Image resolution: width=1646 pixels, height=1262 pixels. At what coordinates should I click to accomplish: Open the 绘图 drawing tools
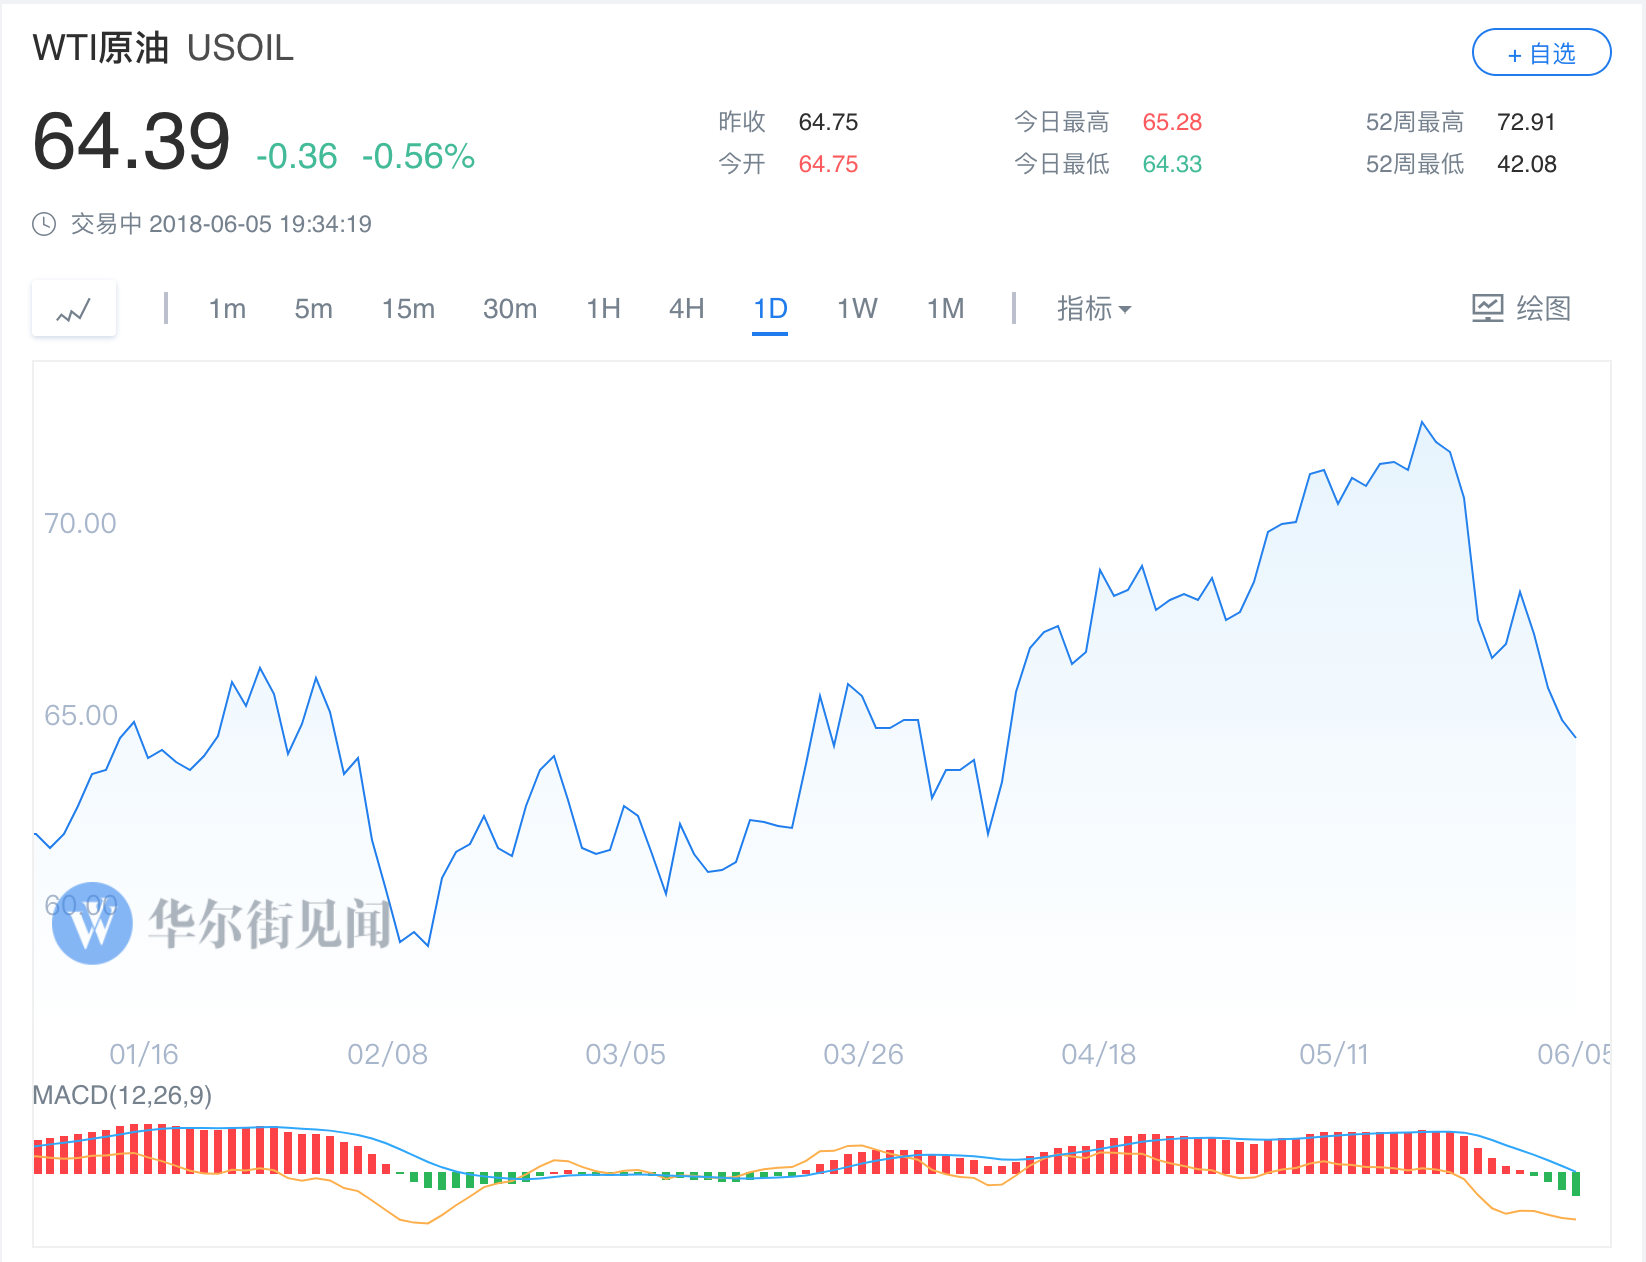(1521, 309)
